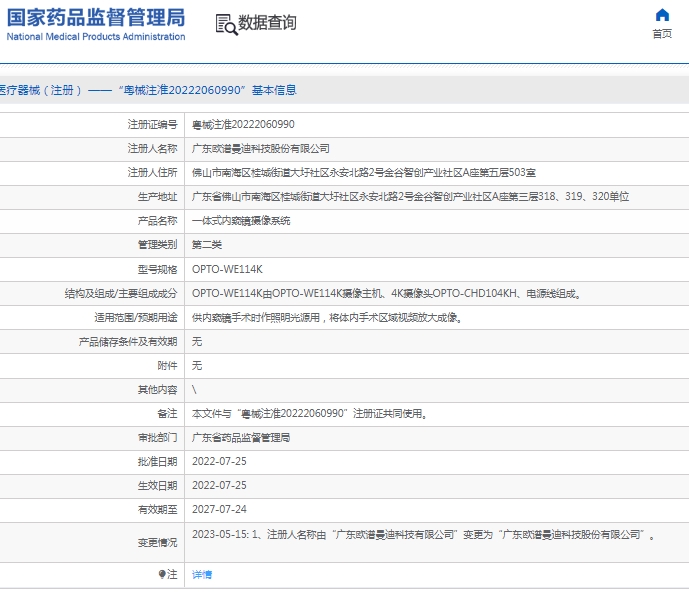Click the 产品储存条件及有效期 label
The height and width of the screenshot is (592, 689).
tap(128, 341)
